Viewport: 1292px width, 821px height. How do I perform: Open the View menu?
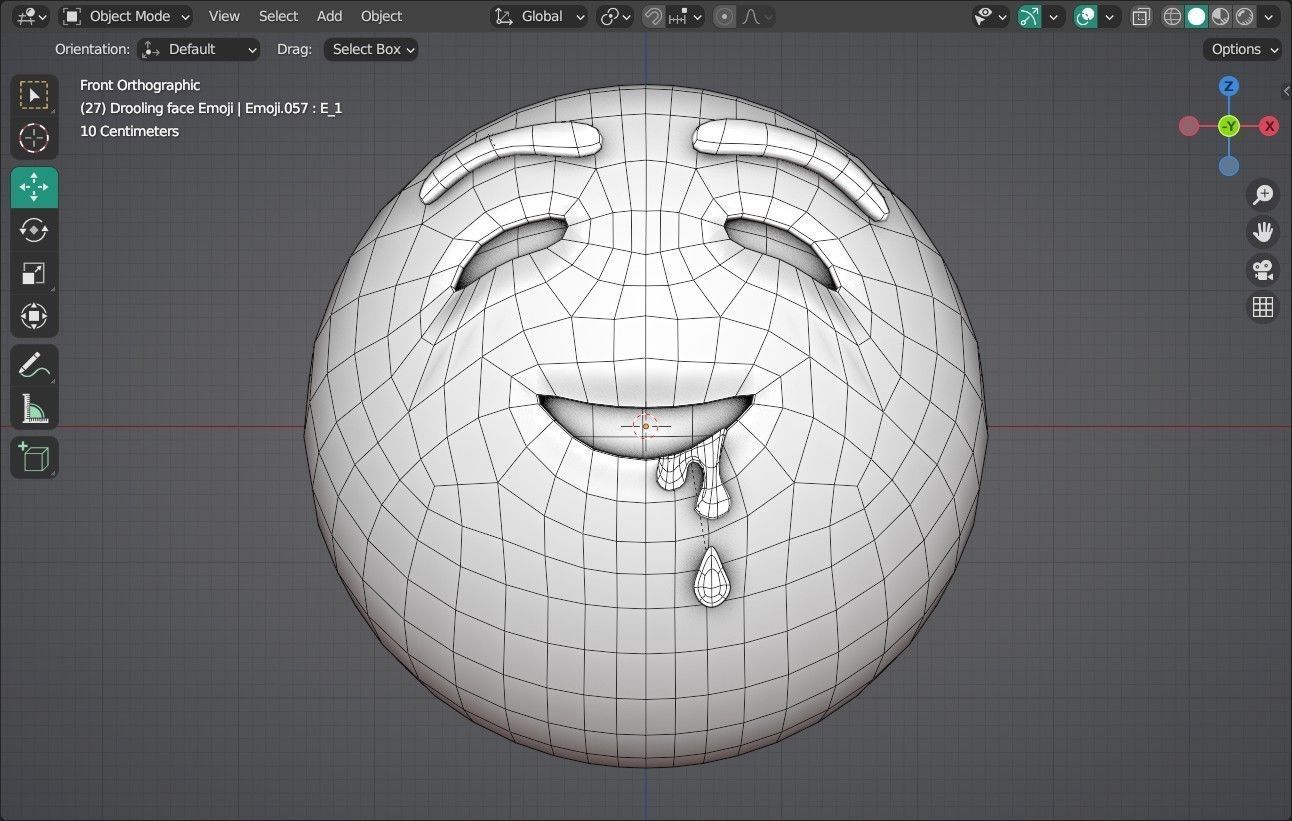[x=224, y=16]
